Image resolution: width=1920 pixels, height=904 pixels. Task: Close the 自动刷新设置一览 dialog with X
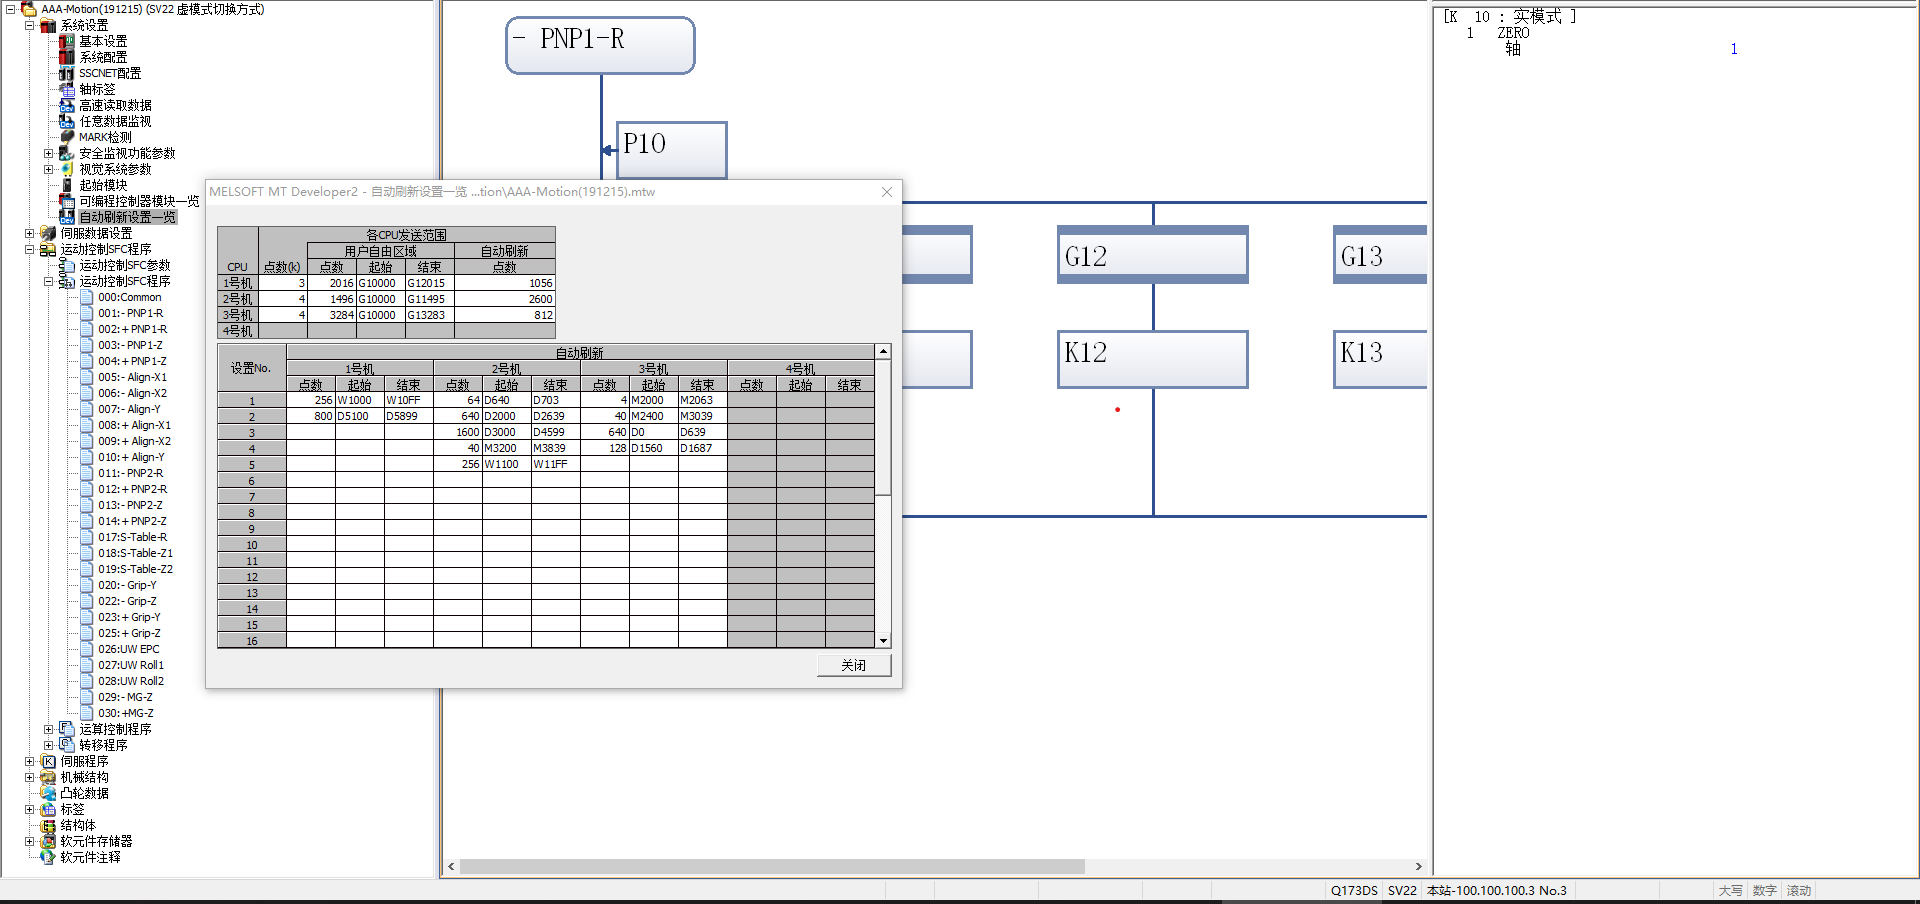click(886, 192)
